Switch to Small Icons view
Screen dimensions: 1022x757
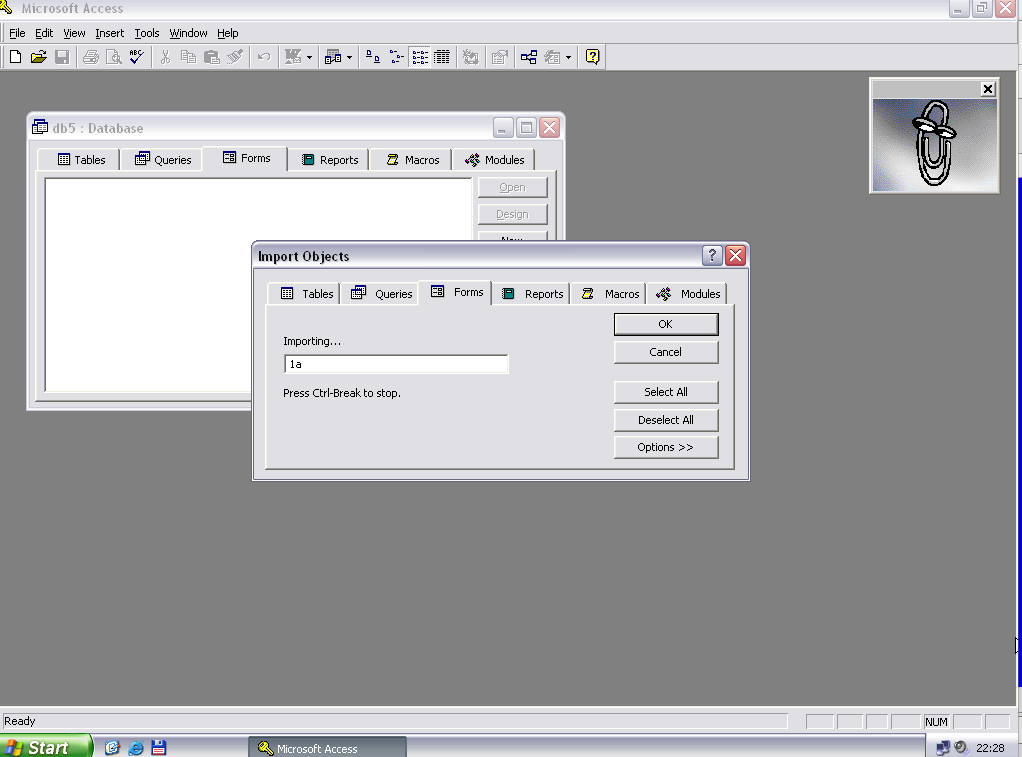click(396, 57)
